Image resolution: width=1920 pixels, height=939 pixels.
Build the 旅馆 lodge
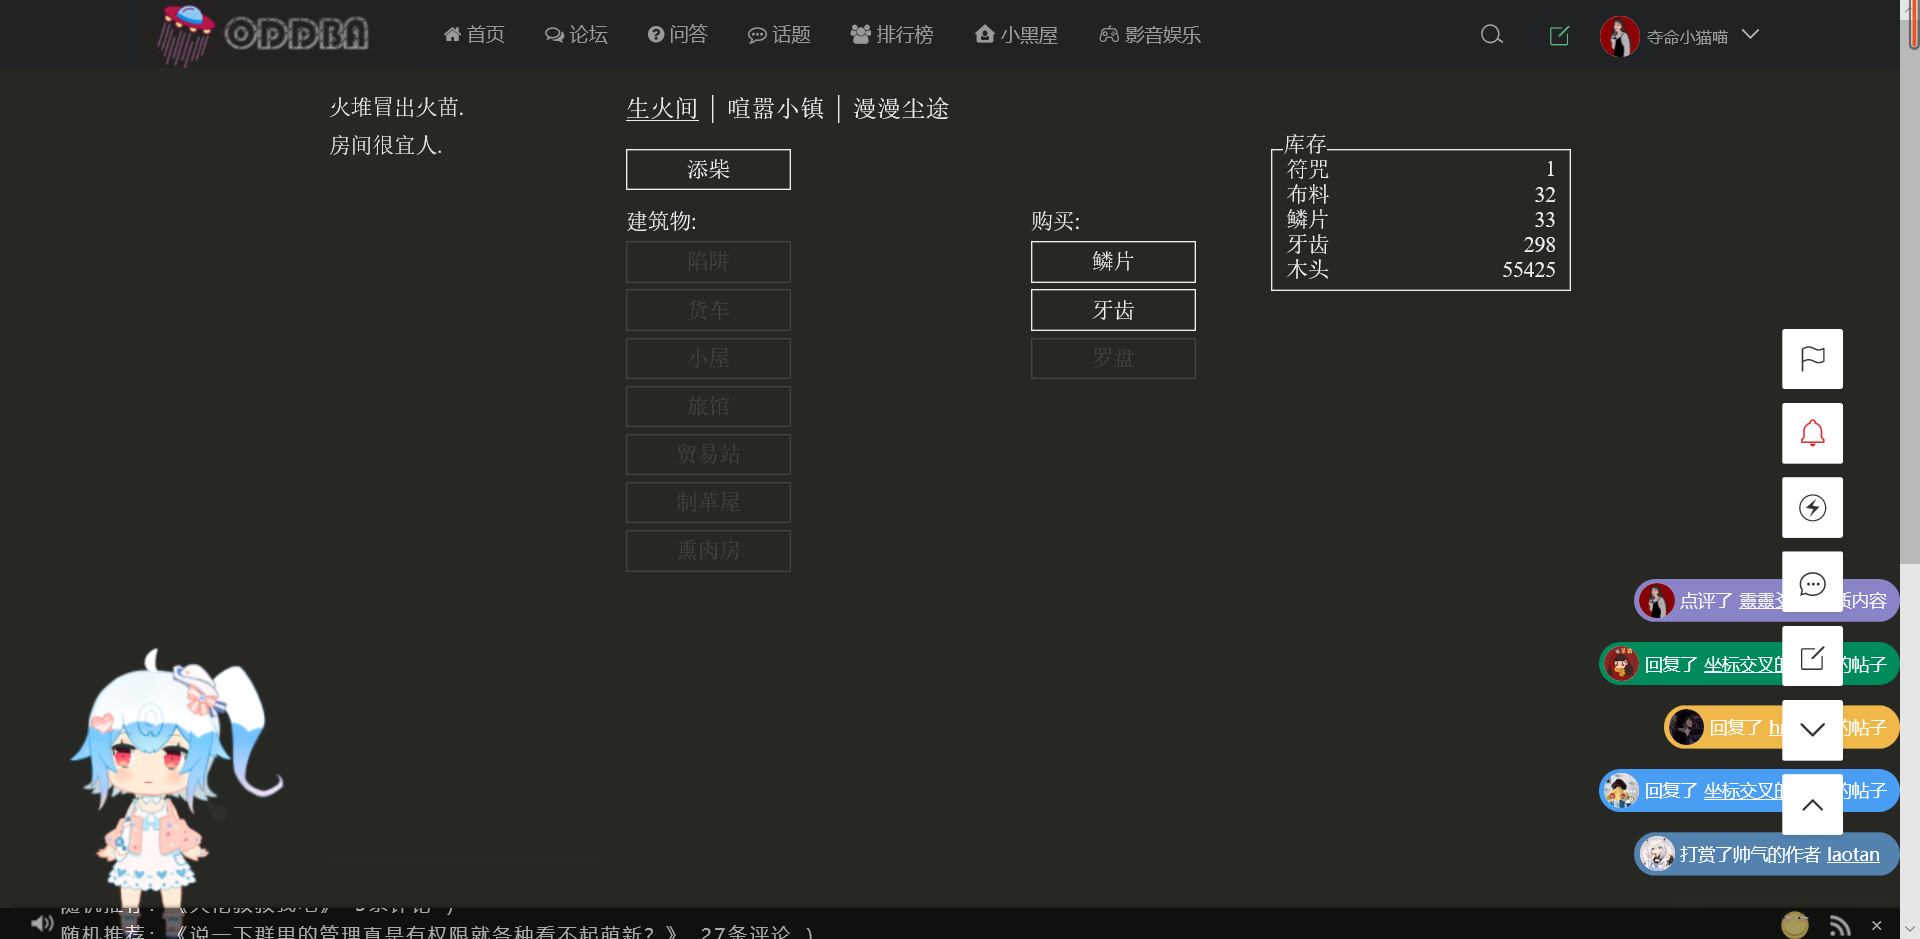pyautogui.click(x=708, y=406)
